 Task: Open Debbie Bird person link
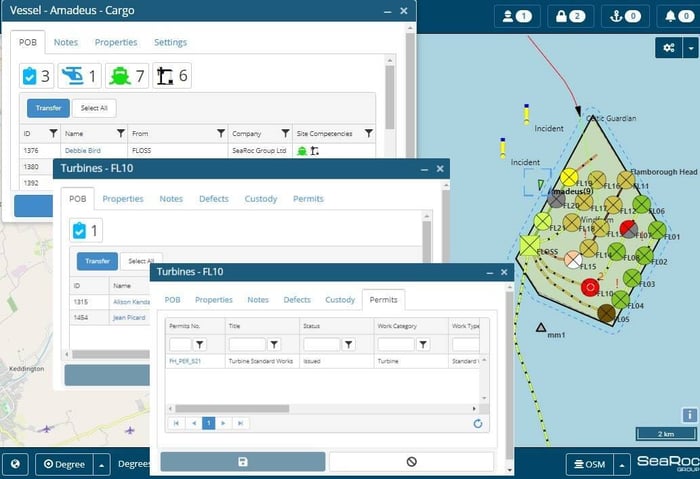point(83,150)
